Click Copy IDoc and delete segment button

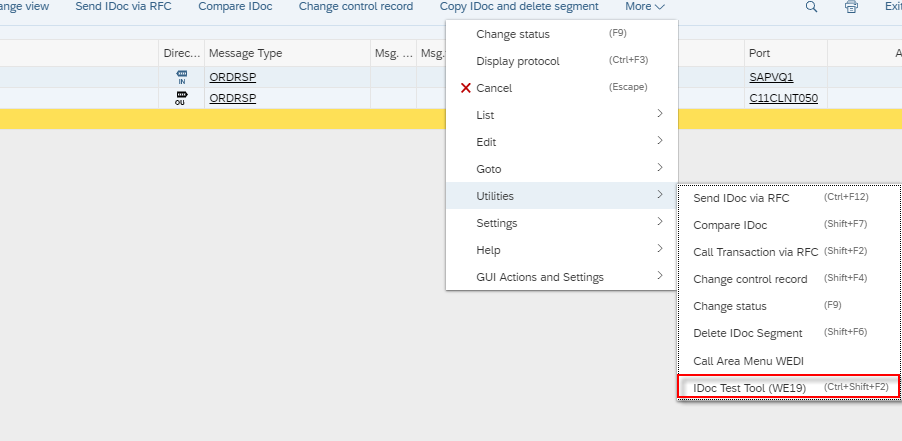point(519,7)
